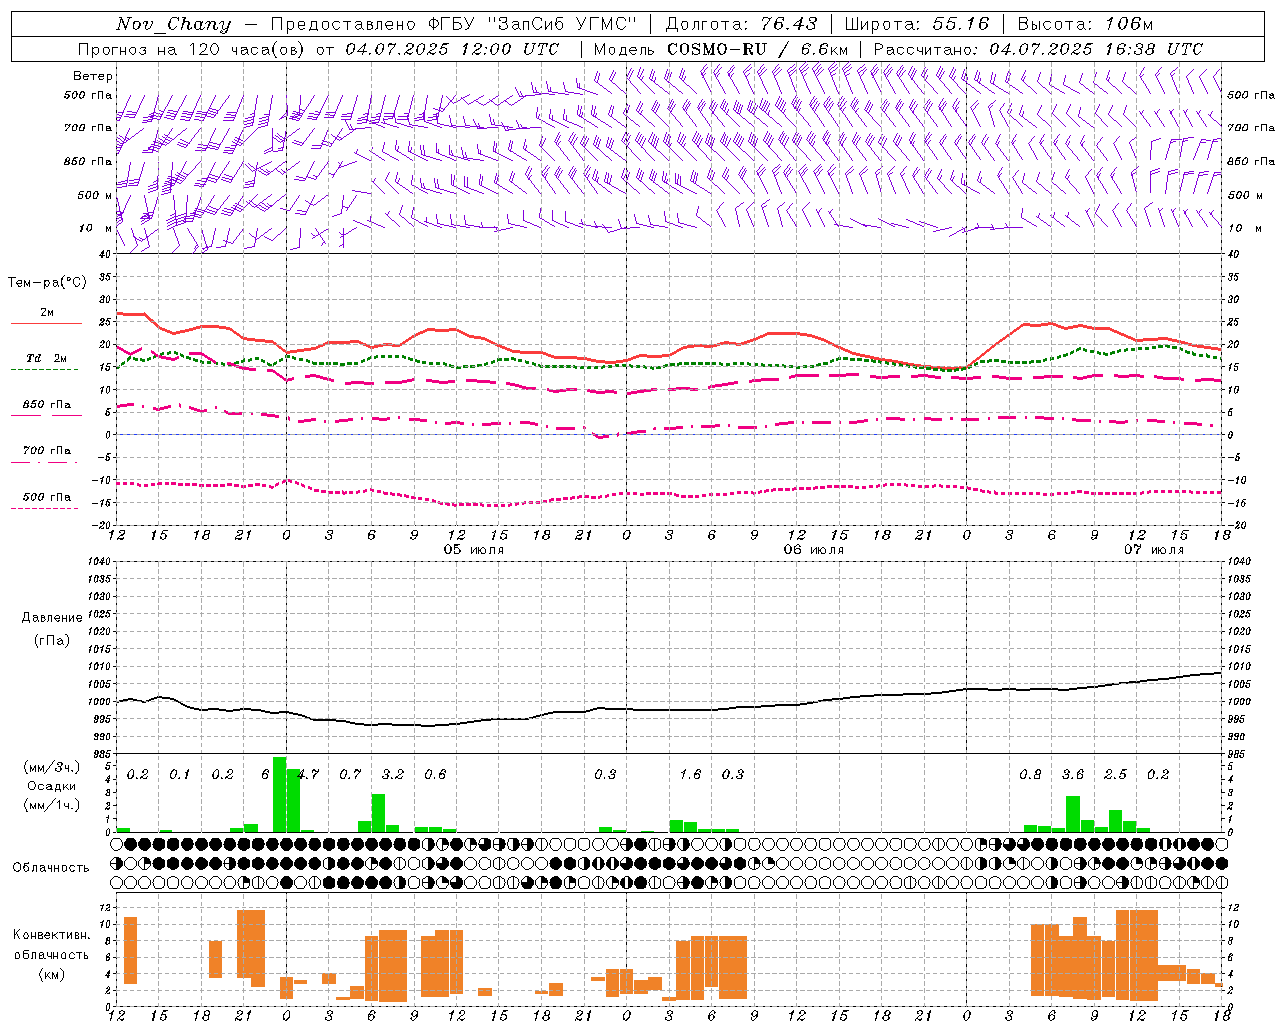Click the Осадки precipitation panel label
Screen dimensions: 1280x1024
(52, 786)
